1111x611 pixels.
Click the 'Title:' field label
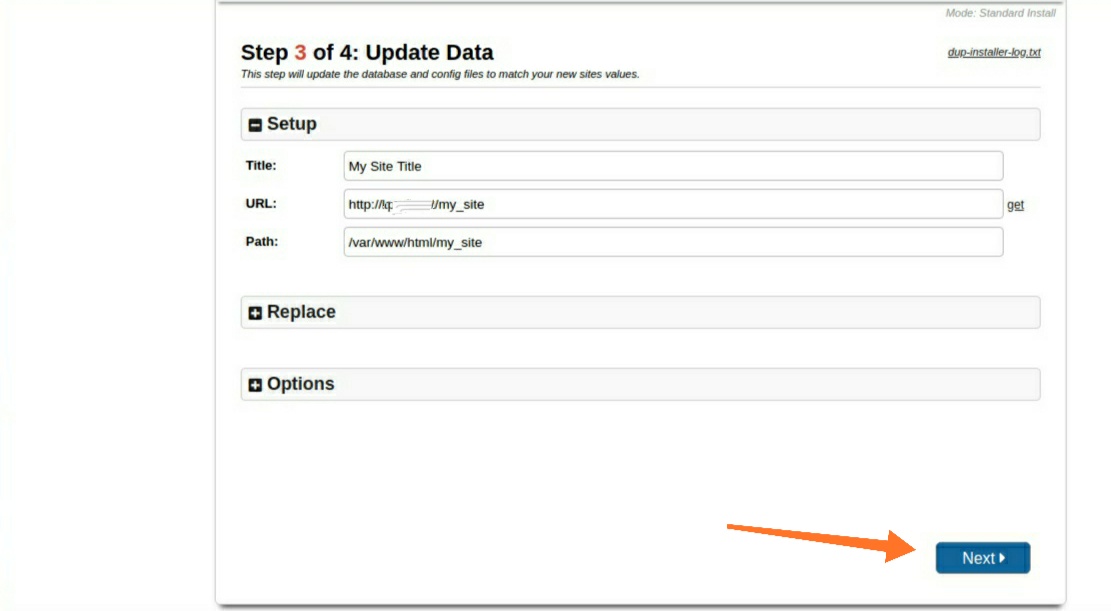coord(261,165)
